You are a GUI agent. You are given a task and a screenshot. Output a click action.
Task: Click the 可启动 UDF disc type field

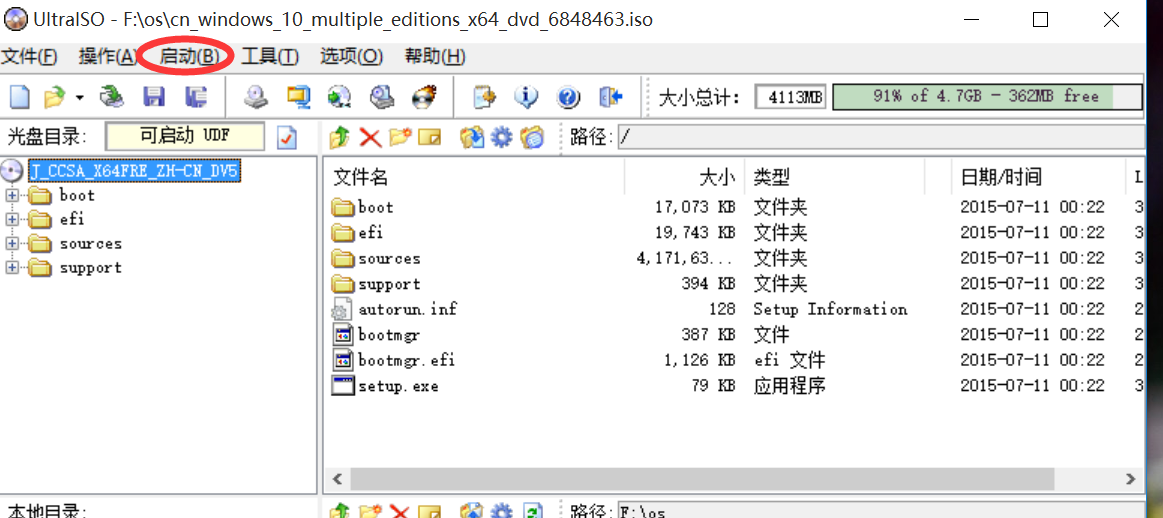(x=185, y=137)
